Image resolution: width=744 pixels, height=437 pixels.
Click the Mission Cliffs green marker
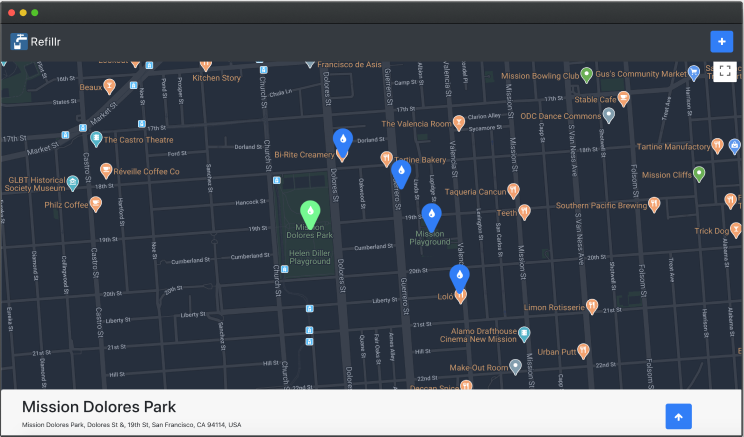(x=699, y=174)
